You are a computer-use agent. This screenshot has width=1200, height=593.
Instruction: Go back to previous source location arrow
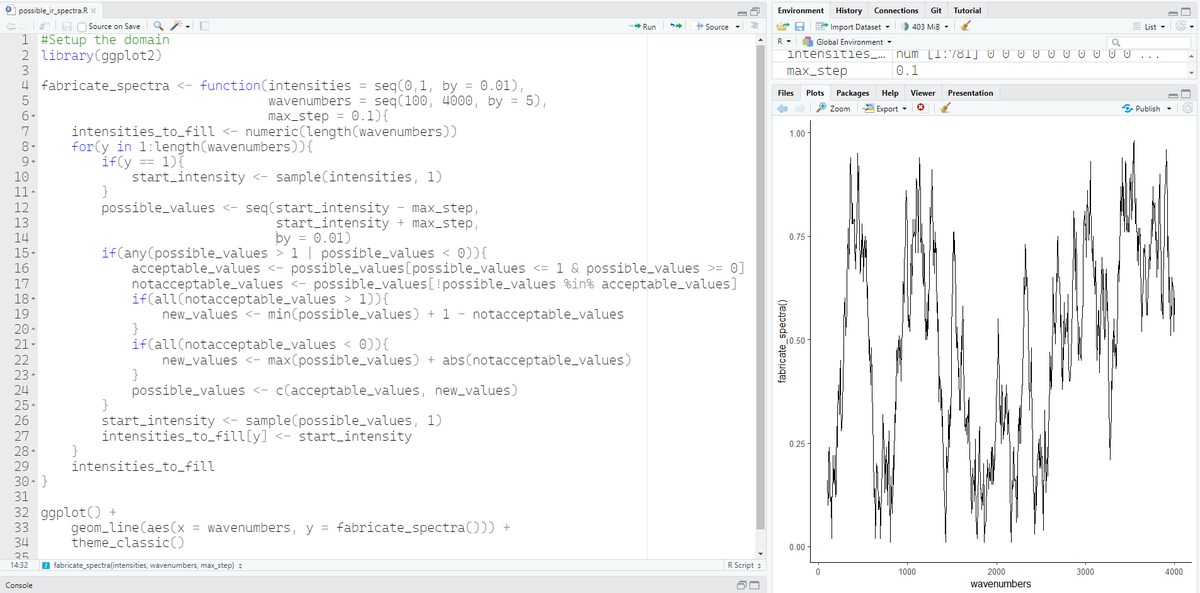(x=10, y=26)
